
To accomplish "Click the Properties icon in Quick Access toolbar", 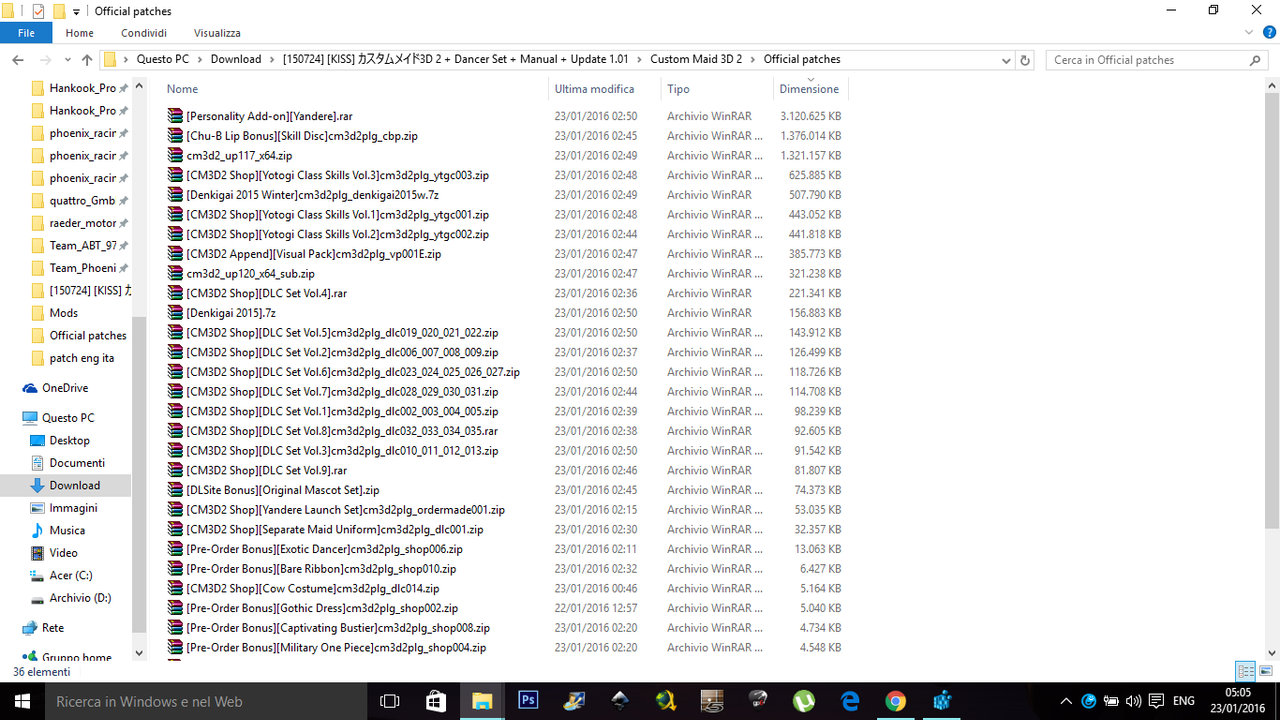I will [x=37, y=9].
